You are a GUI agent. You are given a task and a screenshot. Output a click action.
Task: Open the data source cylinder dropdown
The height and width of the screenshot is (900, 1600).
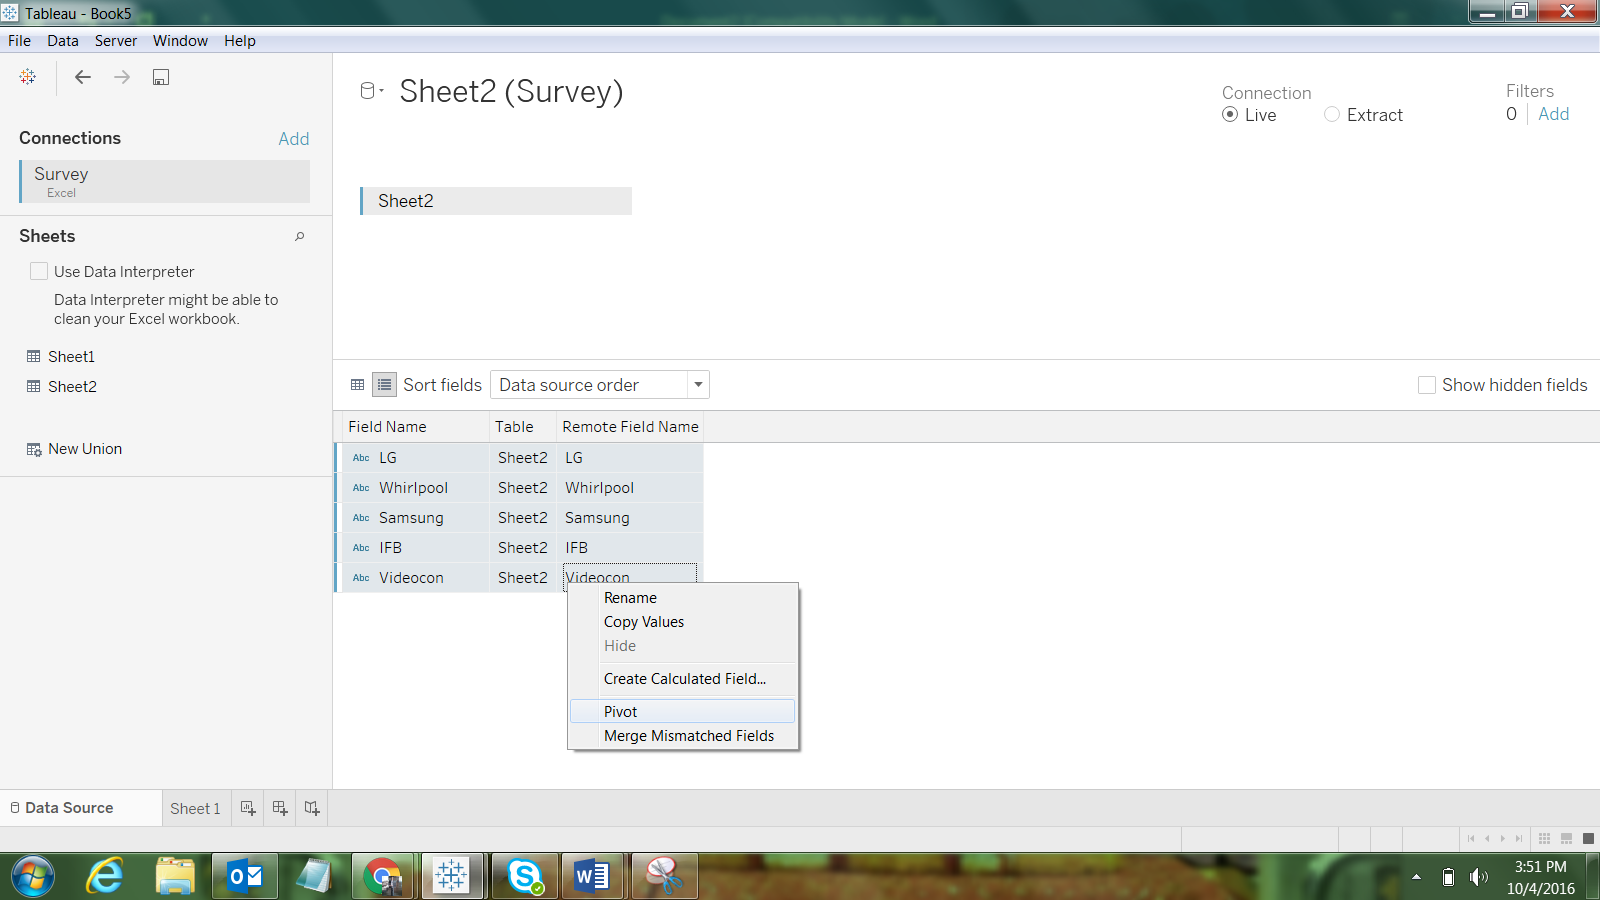[371, 91]
